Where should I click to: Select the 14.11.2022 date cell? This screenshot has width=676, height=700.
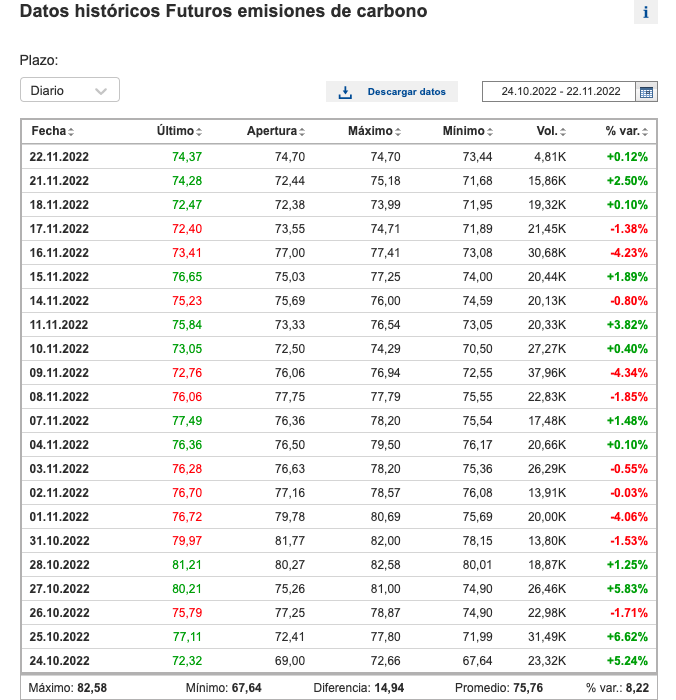tap(59, 301)
